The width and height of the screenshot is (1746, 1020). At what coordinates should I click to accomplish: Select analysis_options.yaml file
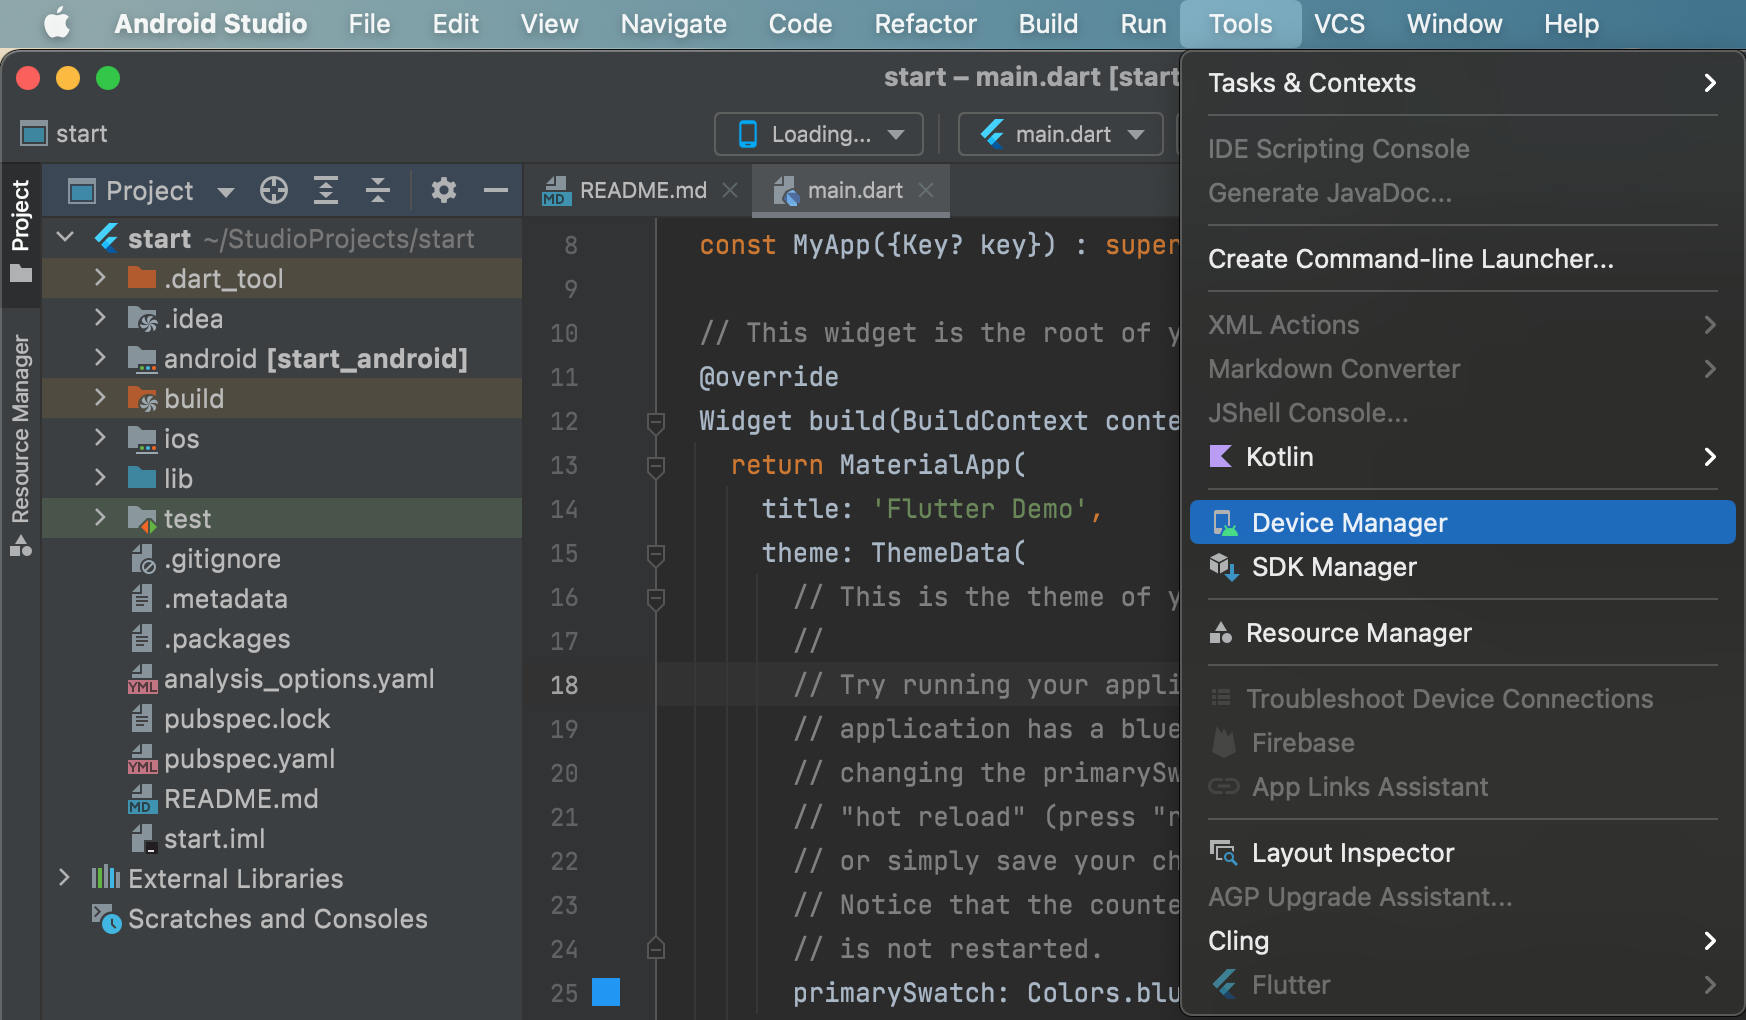click(x=299, y=679)
